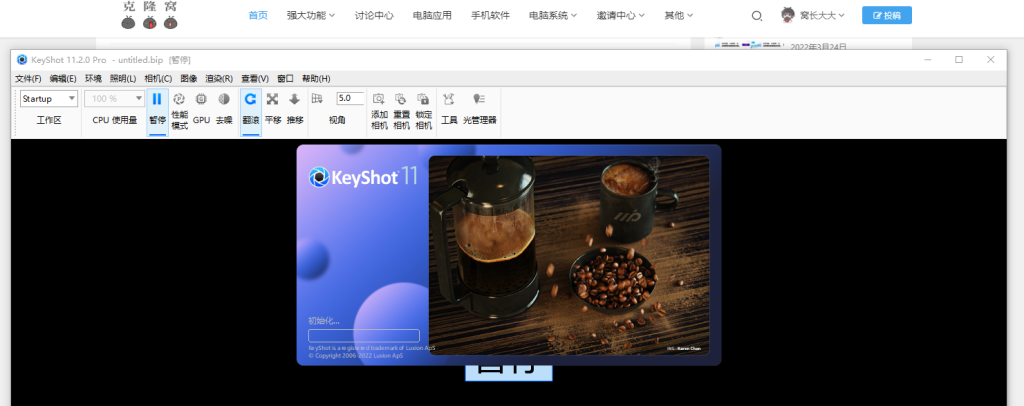Minimize the KeyShot window
Image resolution: width=1024 pixels, height=406 pixels.
coord(928,59)
